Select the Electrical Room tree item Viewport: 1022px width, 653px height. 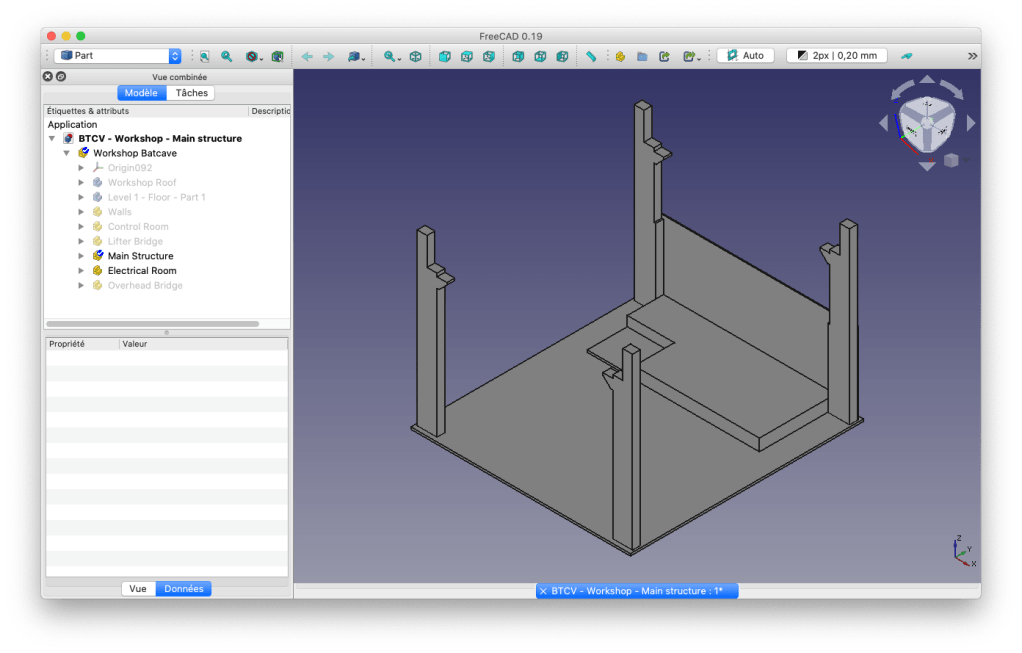pyautogui.click(x=142, y=271)
